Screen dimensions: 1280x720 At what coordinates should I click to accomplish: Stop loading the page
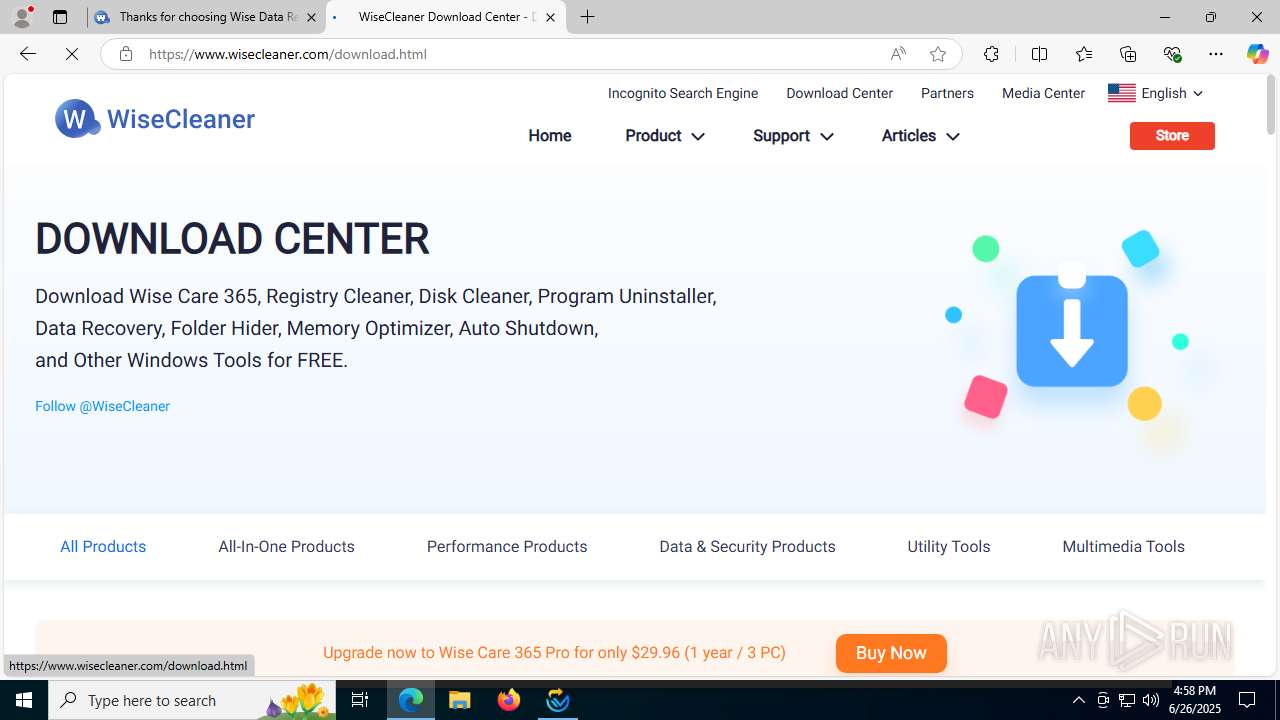(72, 54)
